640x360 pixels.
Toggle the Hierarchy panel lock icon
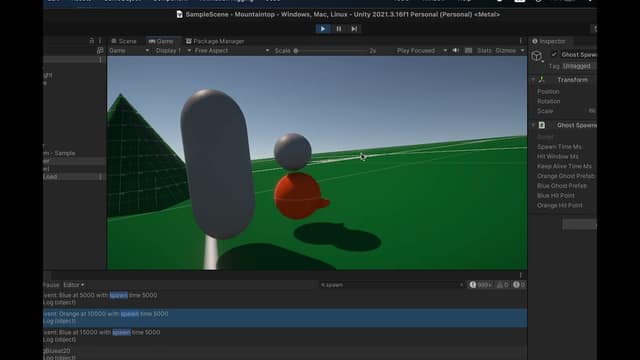91,41
